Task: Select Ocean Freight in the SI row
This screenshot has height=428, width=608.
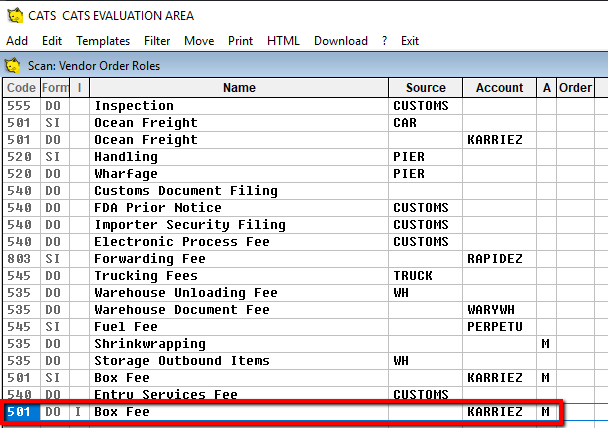Action: [x=146, y=123]
